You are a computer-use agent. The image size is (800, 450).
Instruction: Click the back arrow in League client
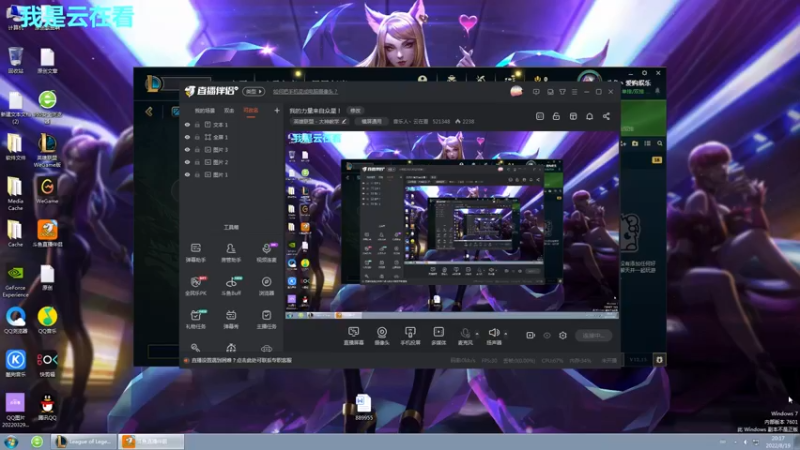point(149,111)
